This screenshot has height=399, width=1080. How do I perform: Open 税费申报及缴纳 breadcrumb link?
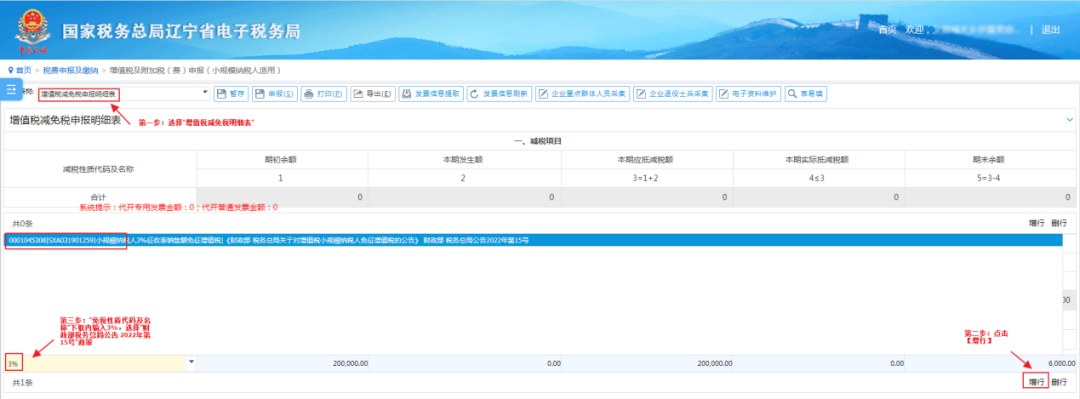click(x=70, y=70)
